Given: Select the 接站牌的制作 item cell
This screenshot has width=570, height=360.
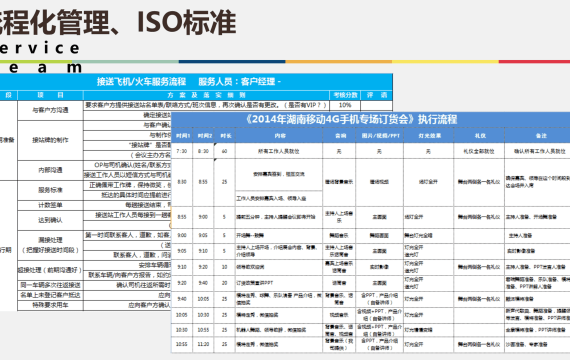Looking at the screenshot, I should tap(50, 140).
